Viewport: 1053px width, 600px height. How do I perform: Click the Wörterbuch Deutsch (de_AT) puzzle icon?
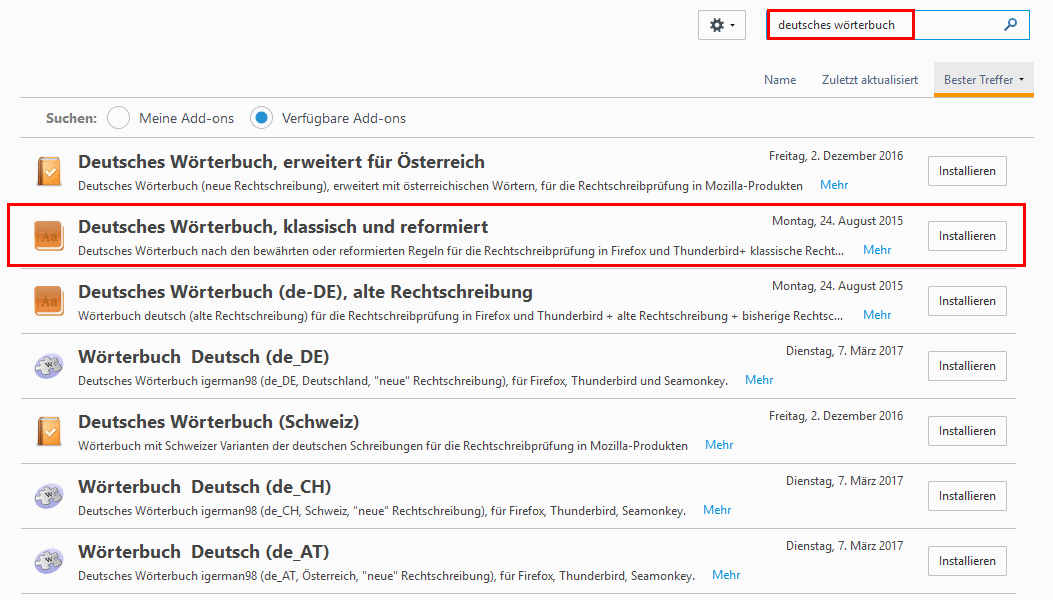pyautogui.click(x=49, y=561)
